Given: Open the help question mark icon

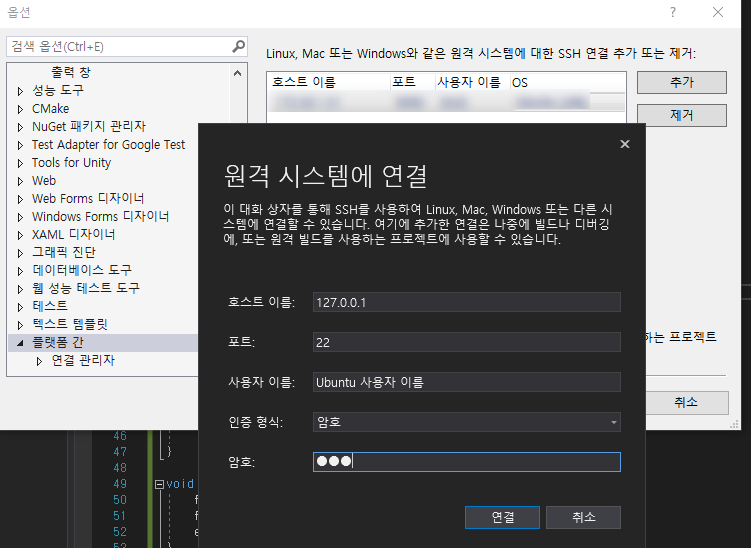Looking at the screenshot, I should [673, 12].
